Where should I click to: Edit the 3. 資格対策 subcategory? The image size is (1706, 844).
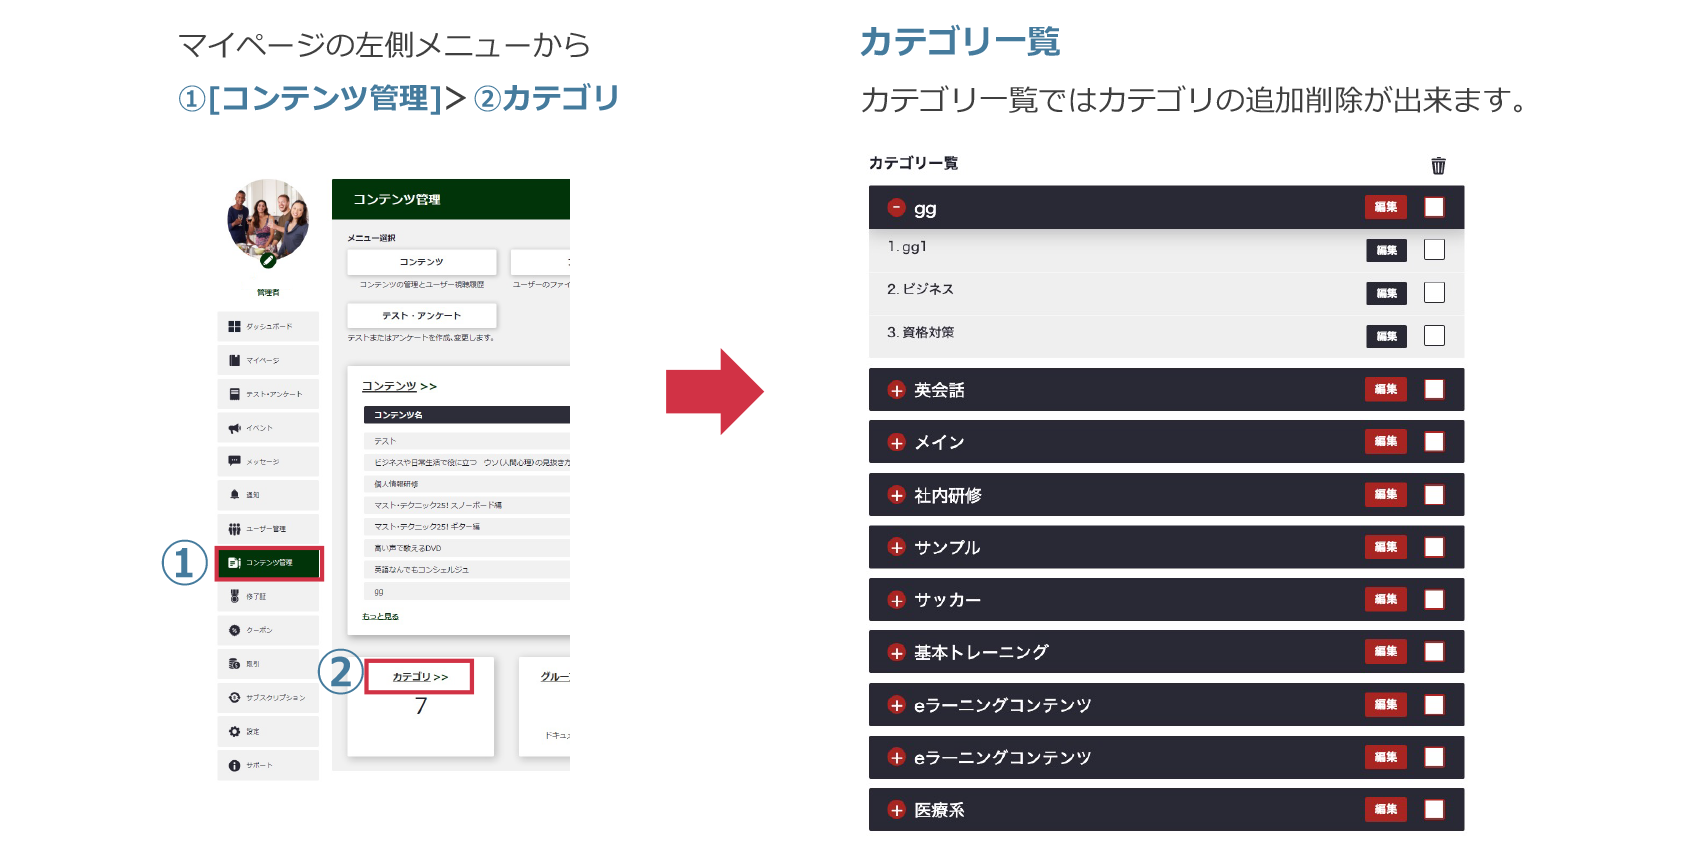(1386, 336)
